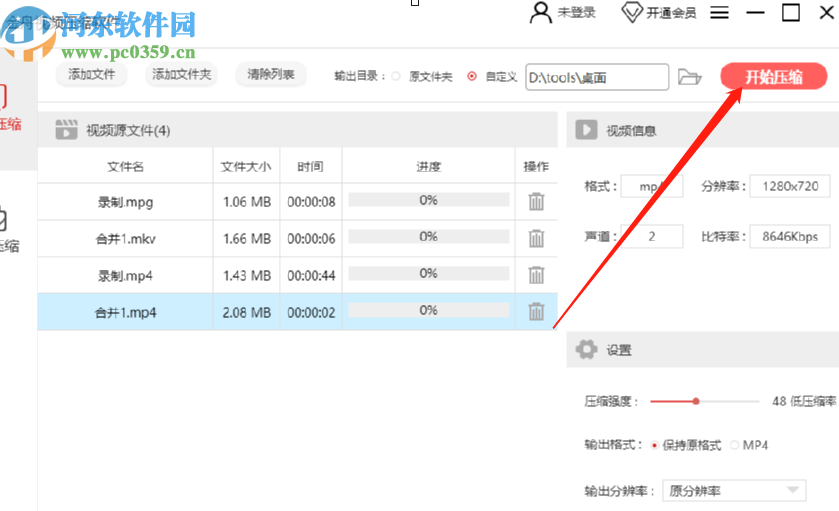Select the file 合并1.mp4
This screenshot has width=839, height=511.
point(125,312)
